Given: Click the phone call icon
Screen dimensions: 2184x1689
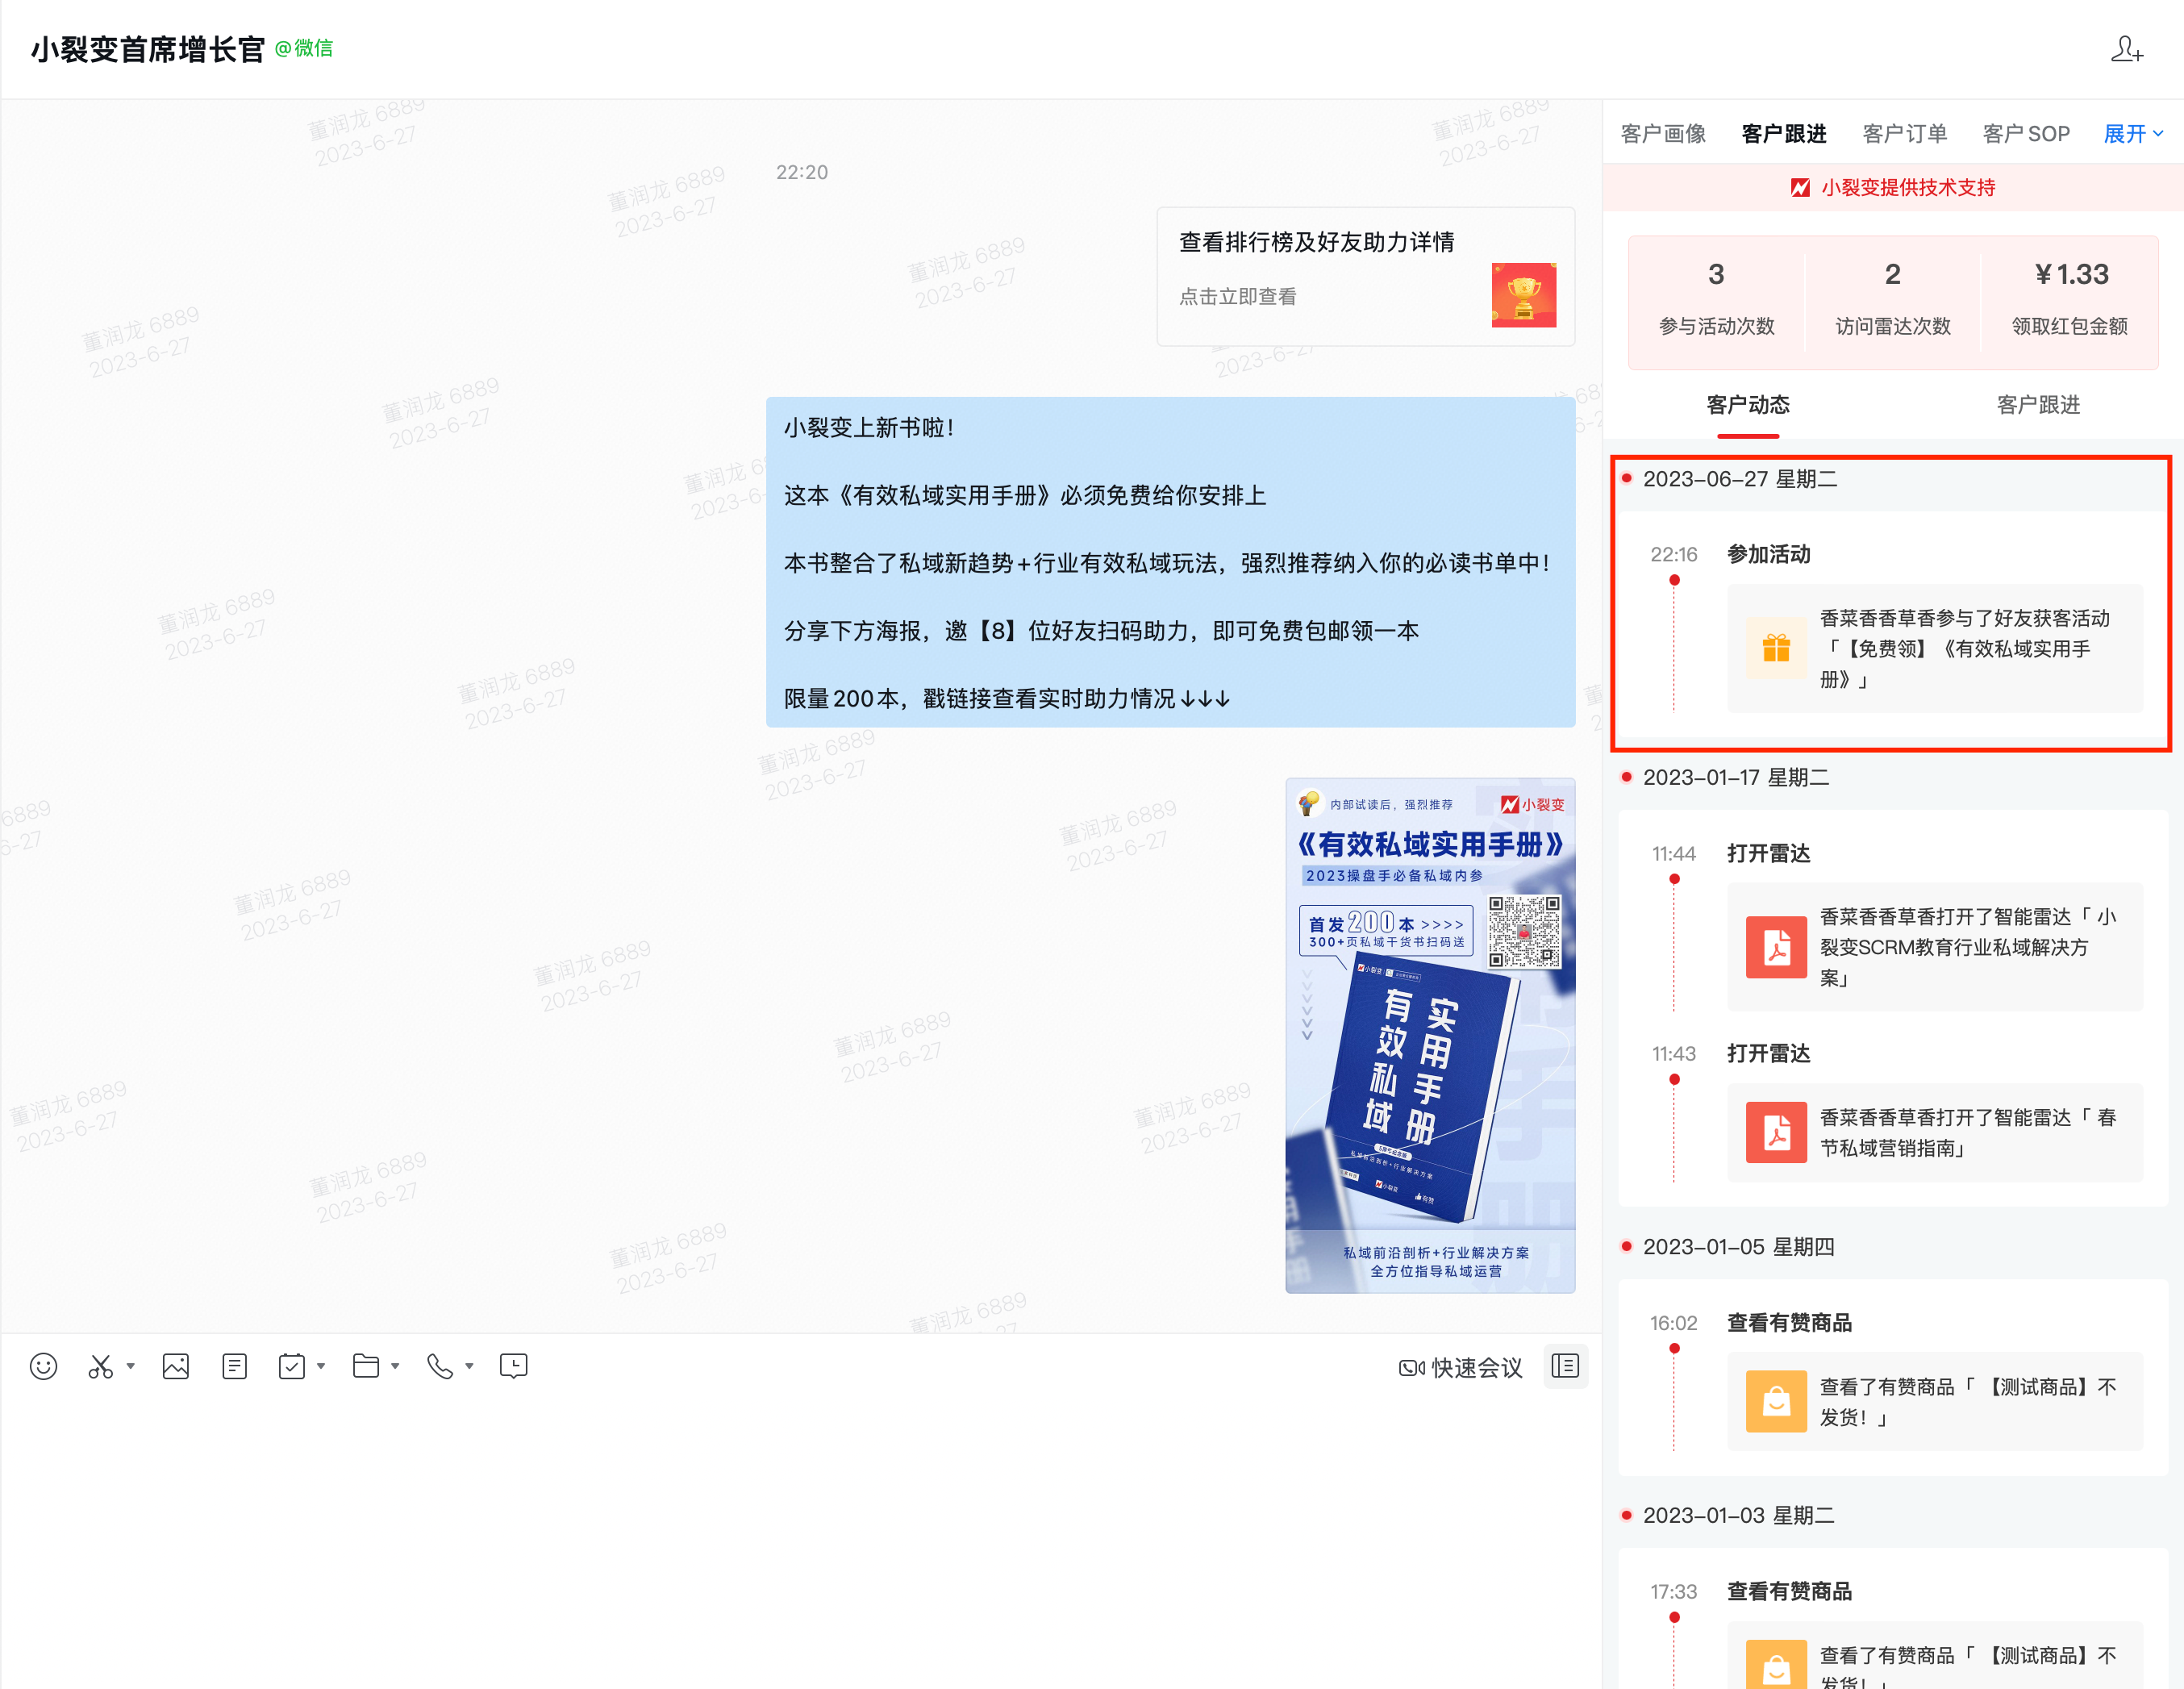Looking at the screenshot, I should coord(440,1366).
